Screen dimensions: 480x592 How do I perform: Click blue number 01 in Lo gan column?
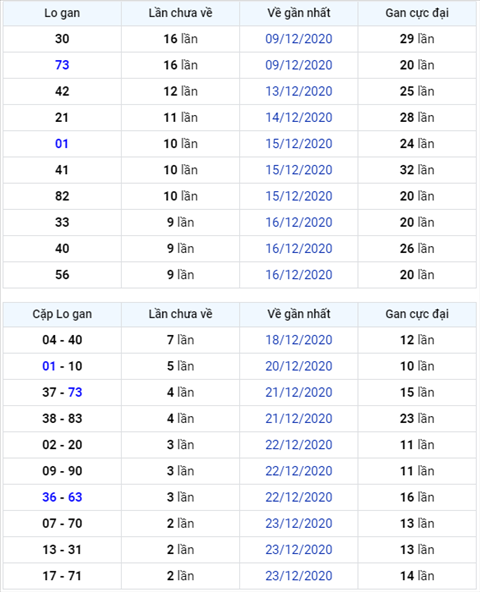point(62,143)
